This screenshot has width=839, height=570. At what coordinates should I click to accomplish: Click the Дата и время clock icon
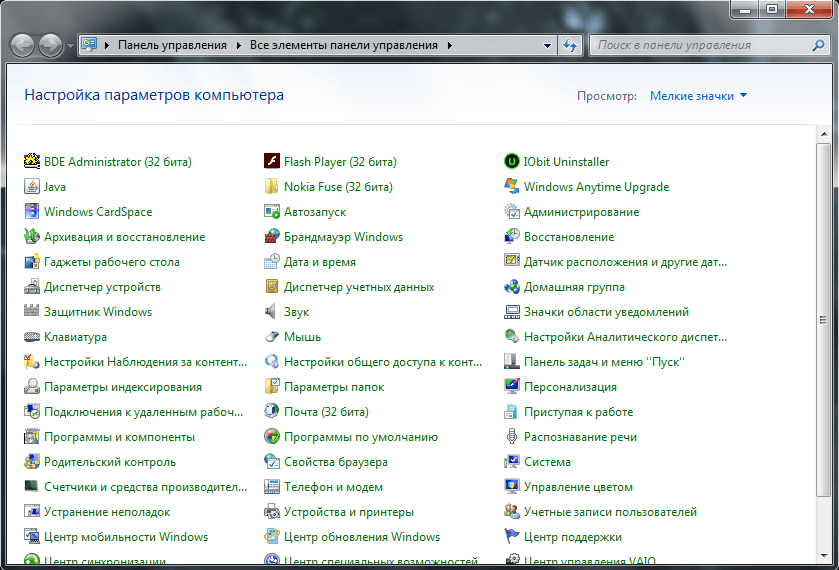[272, 262]
